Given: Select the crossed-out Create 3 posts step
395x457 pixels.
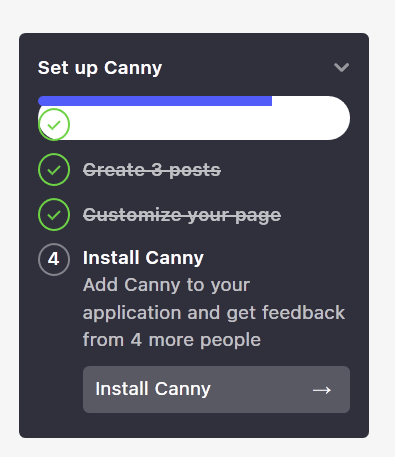Looking at the screenshot, I should 152,170.
